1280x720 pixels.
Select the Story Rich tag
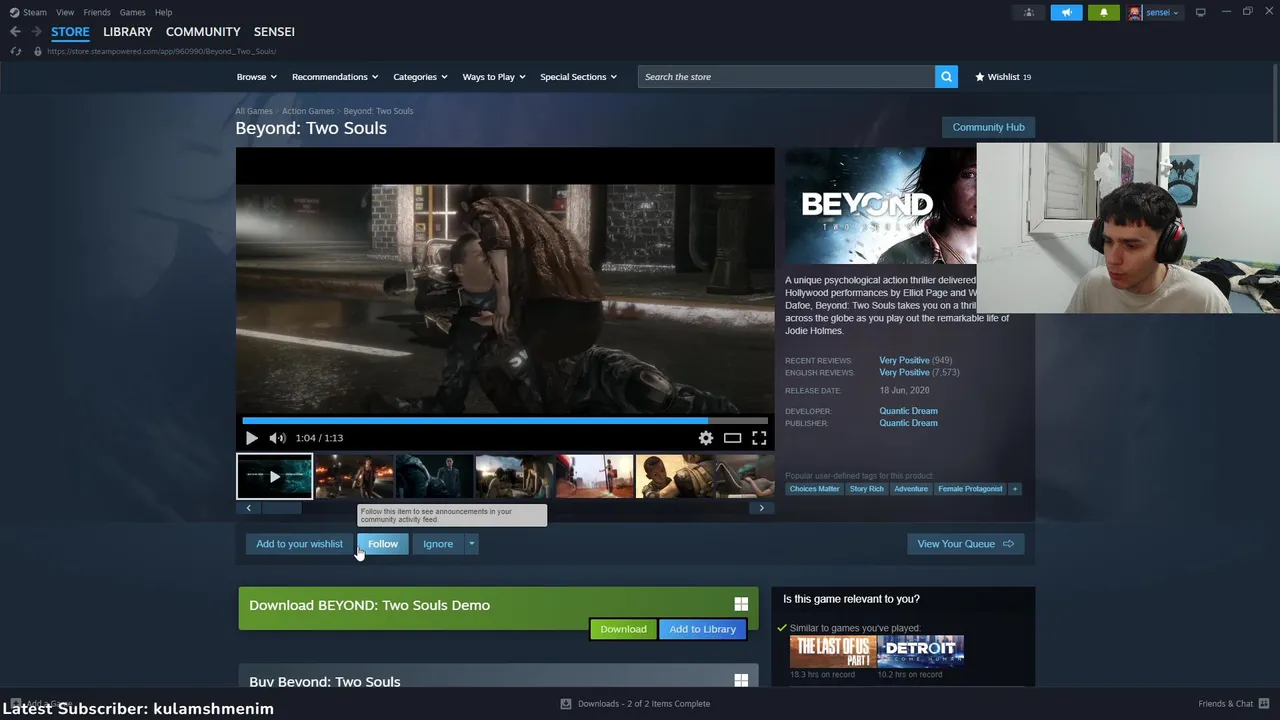[866, 489]
